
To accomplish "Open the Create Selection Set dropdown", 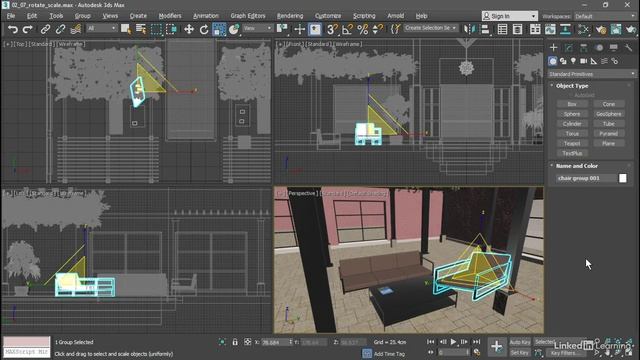I will tap(431, 28).
